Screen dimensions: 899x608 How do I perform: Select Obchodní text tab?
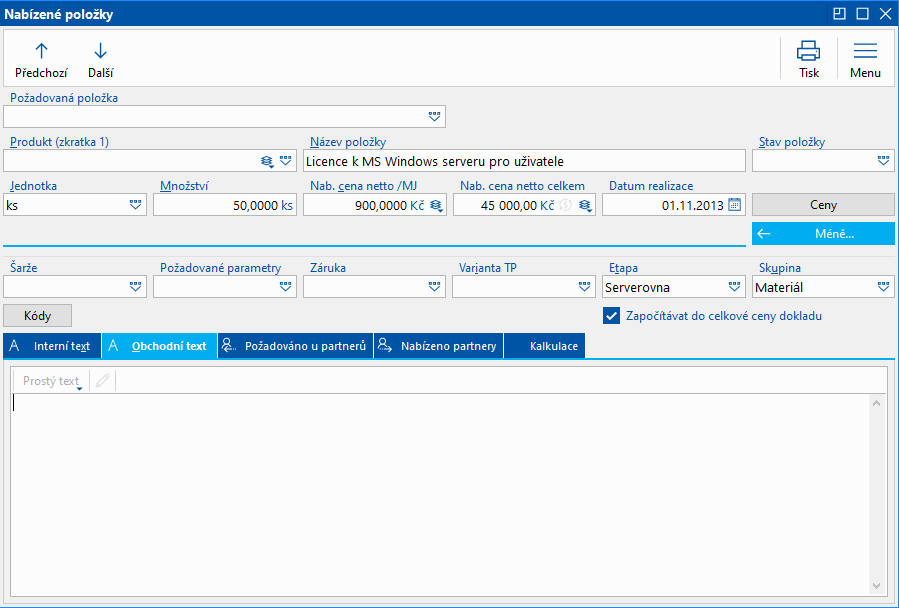pyautogui.click(x=159, y=346)
